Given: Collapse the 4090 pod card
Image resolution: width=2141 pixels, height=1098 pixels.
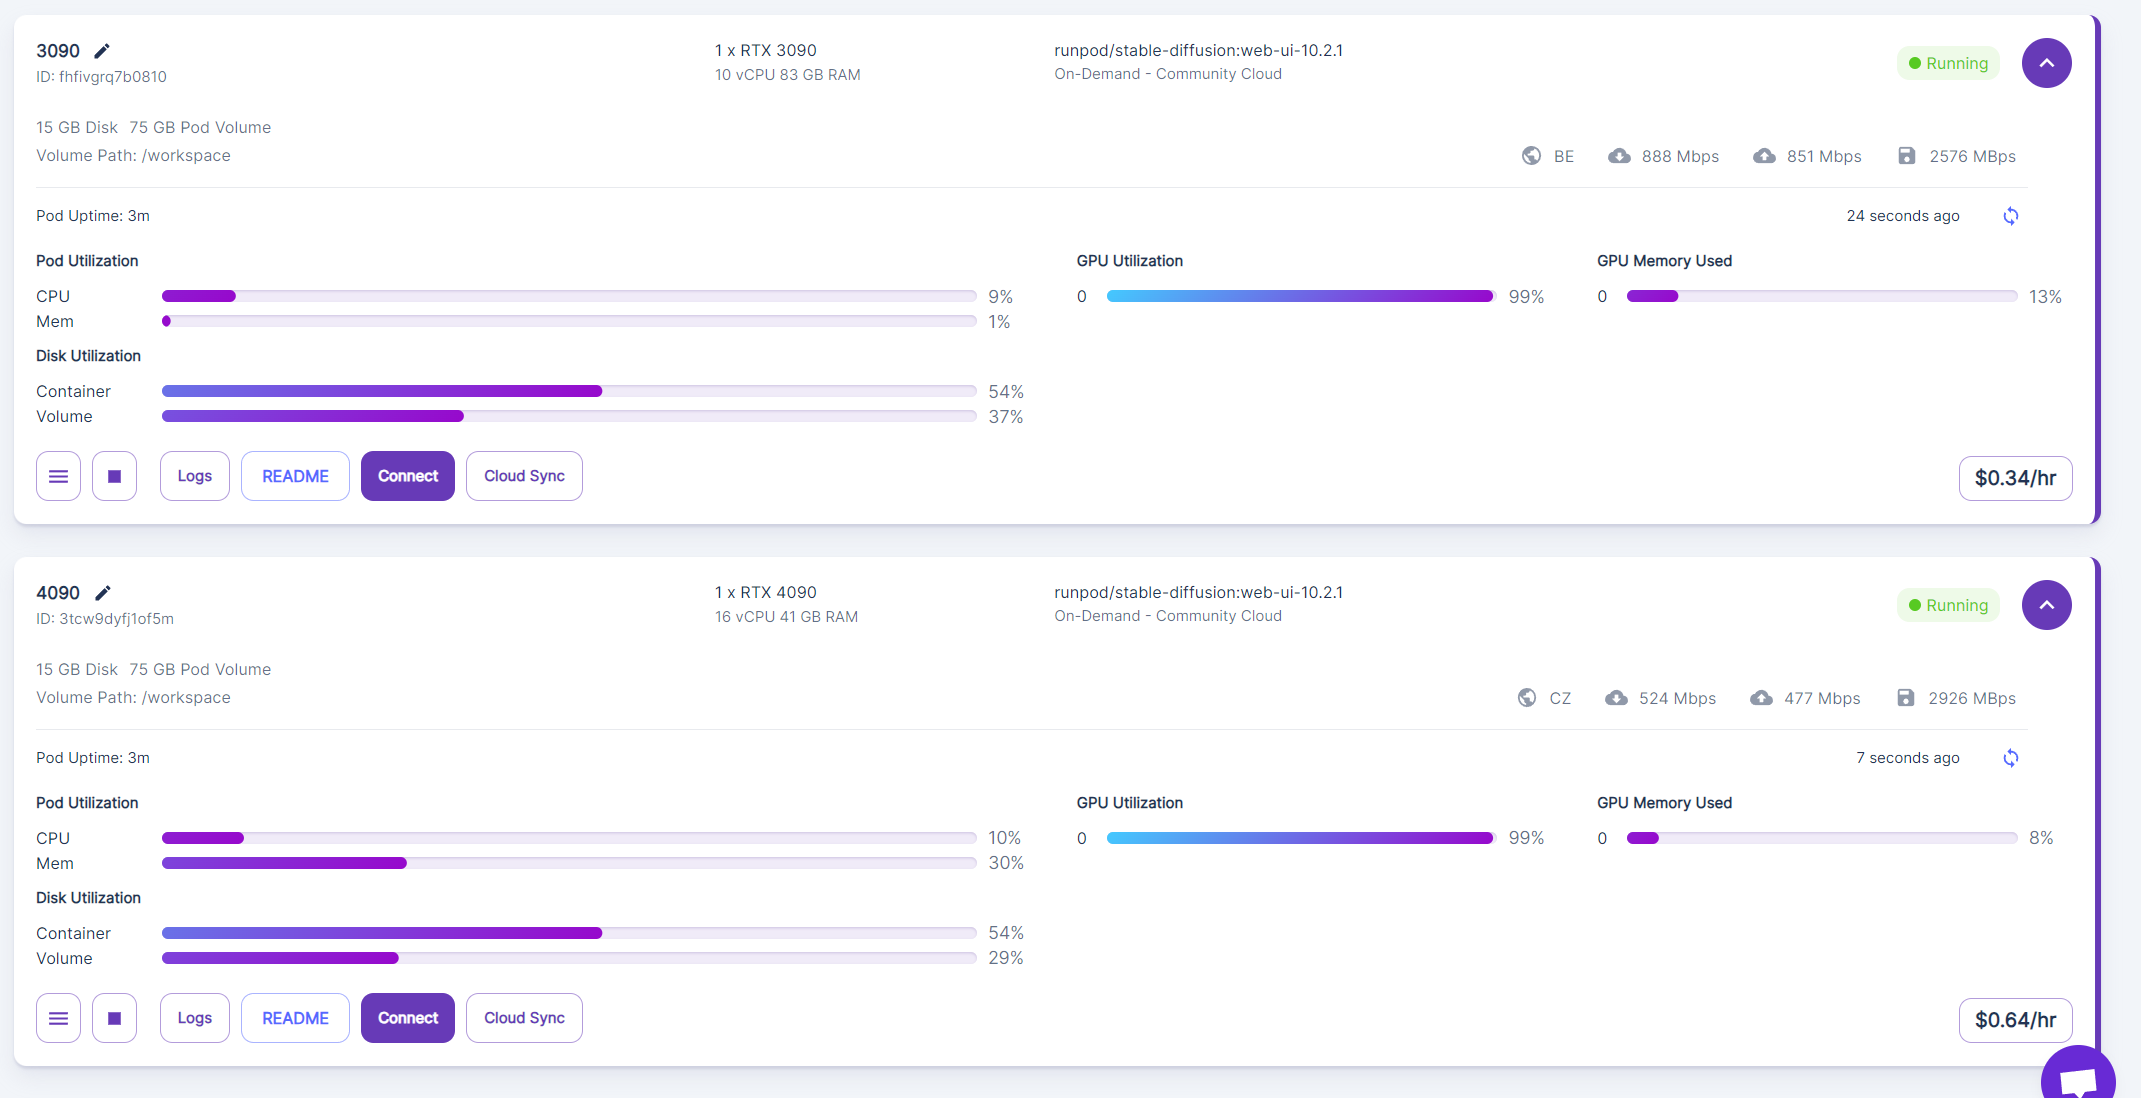Looking at the screenshot, I should pyautogui.click(x=2046, y=605).
